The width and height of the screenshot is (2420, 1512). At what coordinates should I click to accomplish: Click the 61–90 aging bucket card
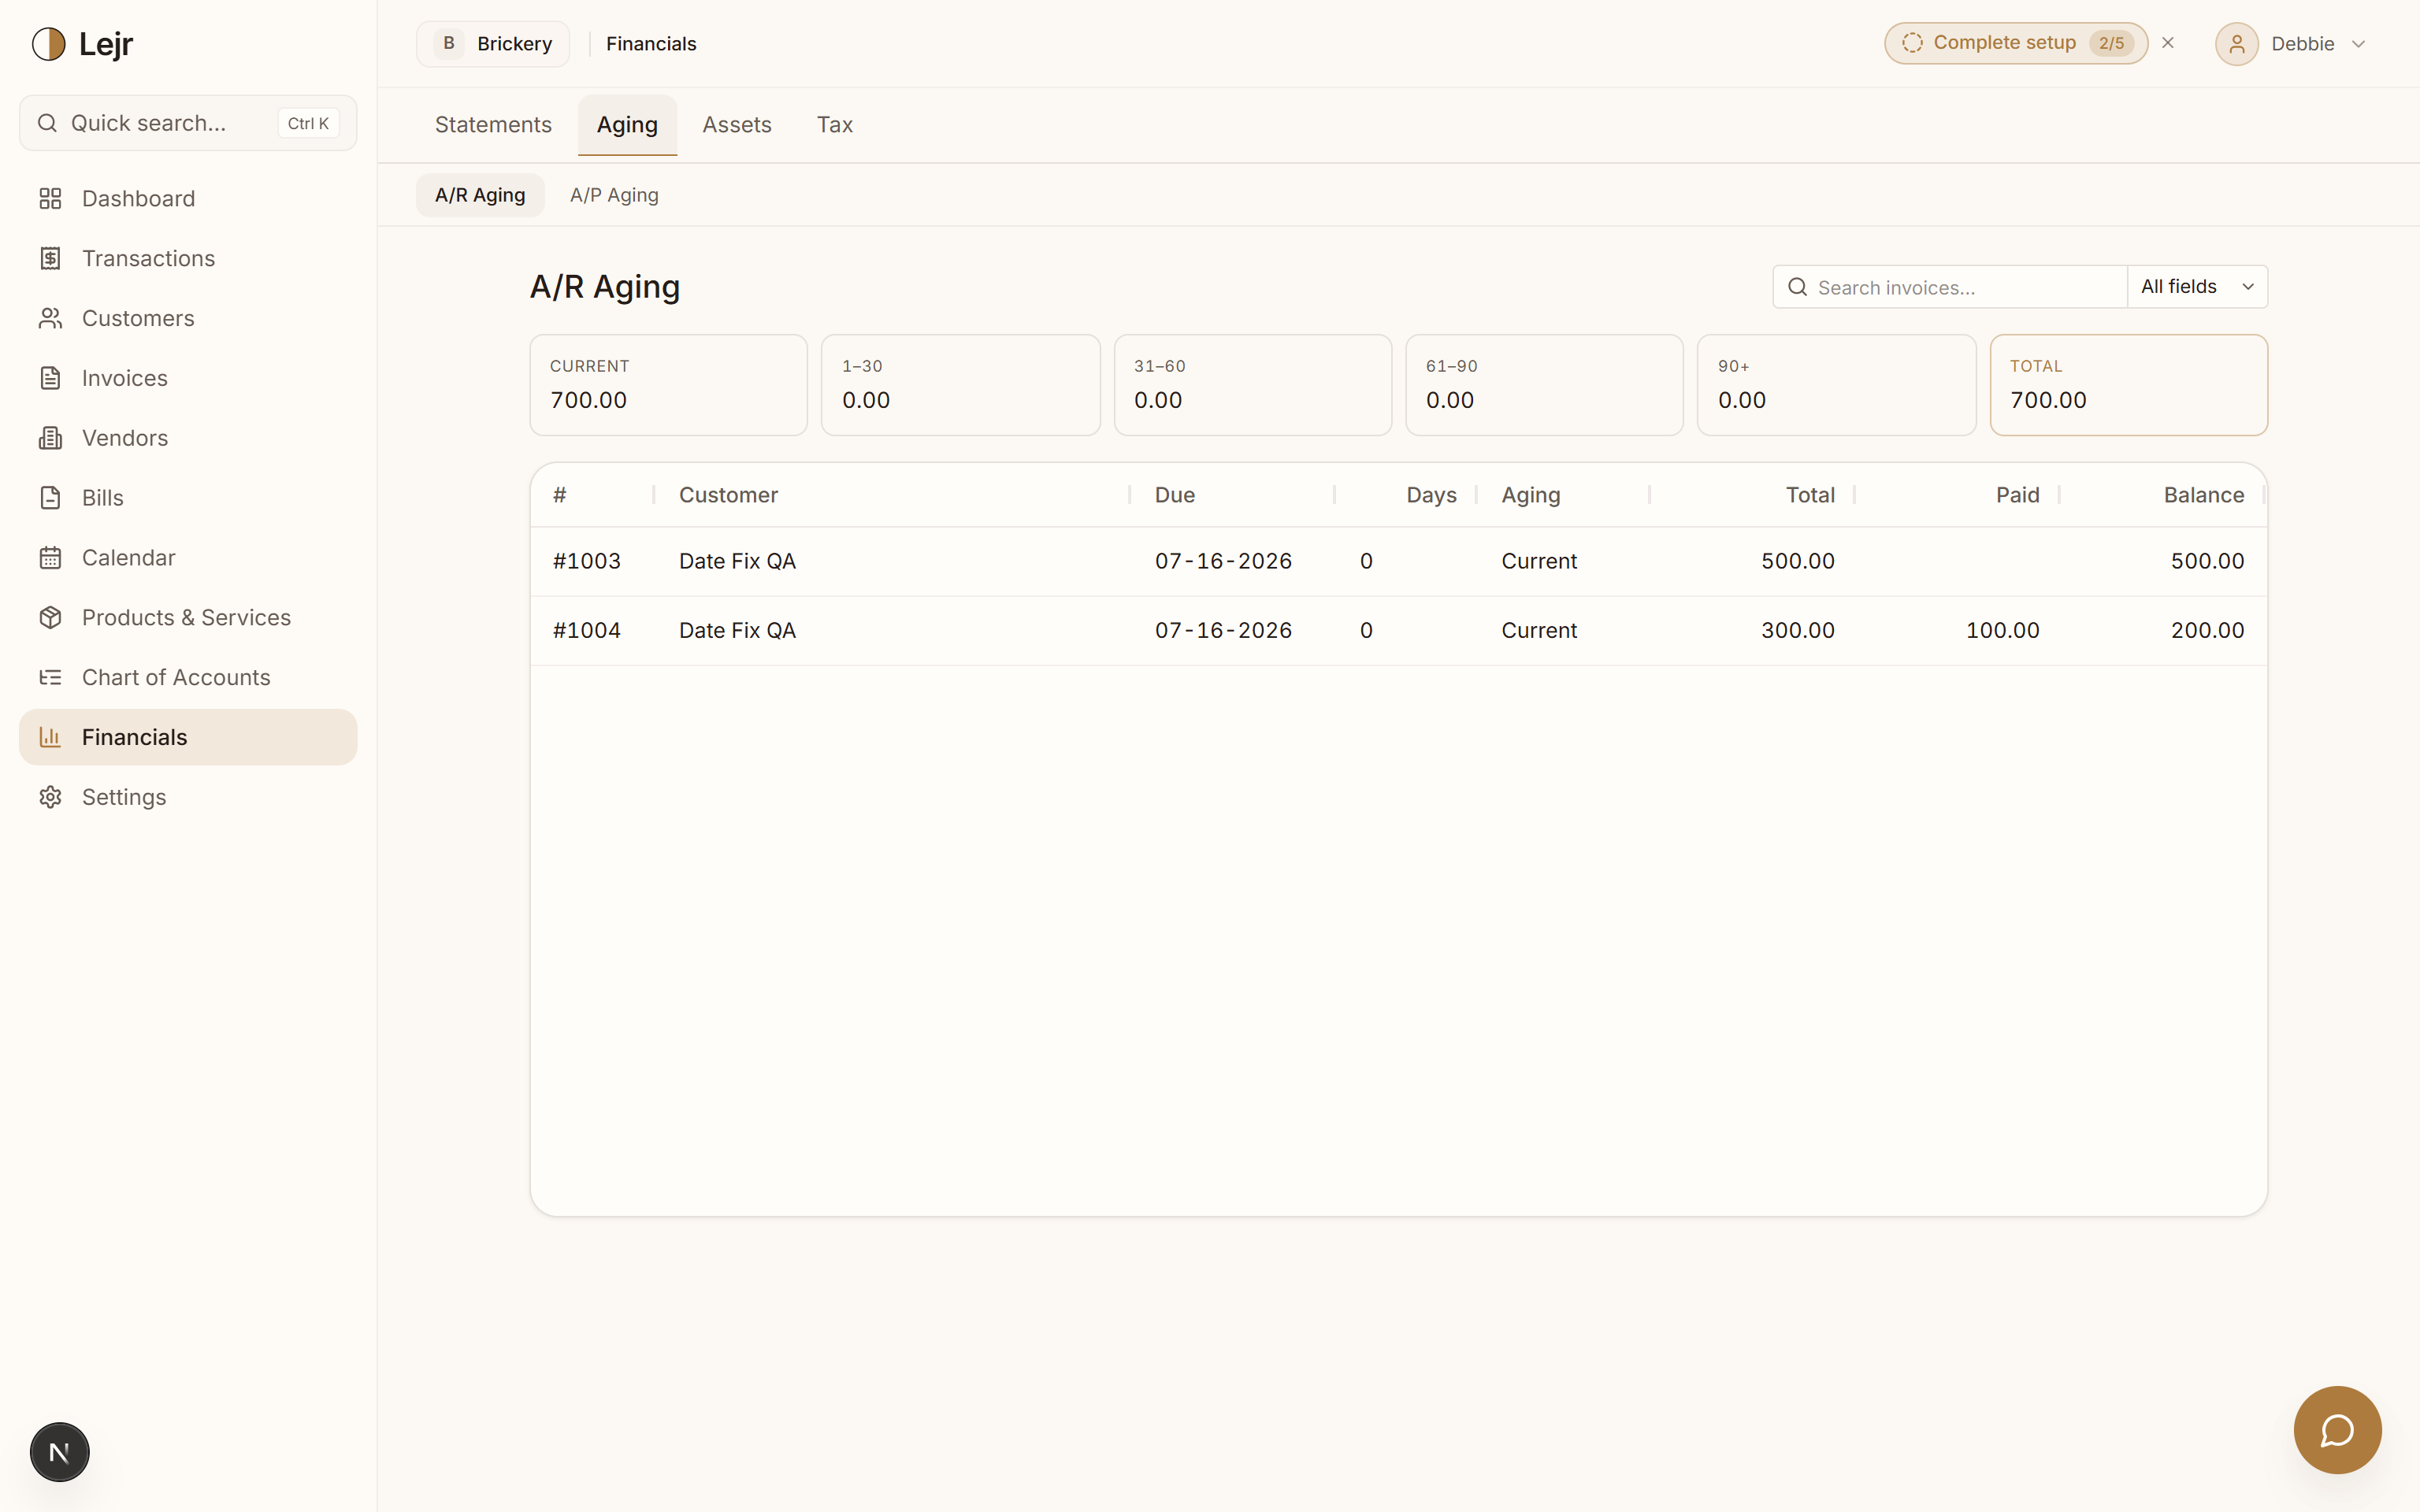pyautogui.click(x=1544, y=385)
